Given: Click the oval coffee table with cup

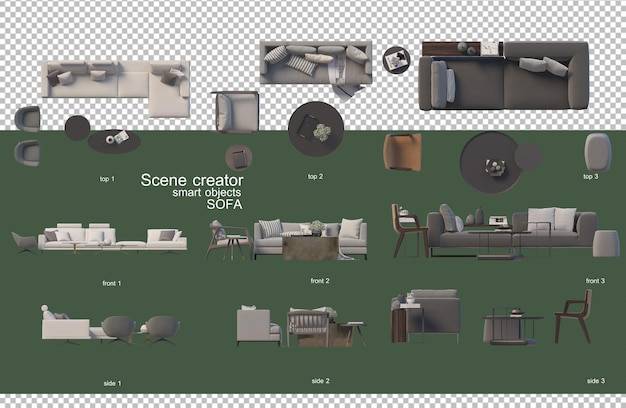Looking at the screenshot, I should coord(114,142).
